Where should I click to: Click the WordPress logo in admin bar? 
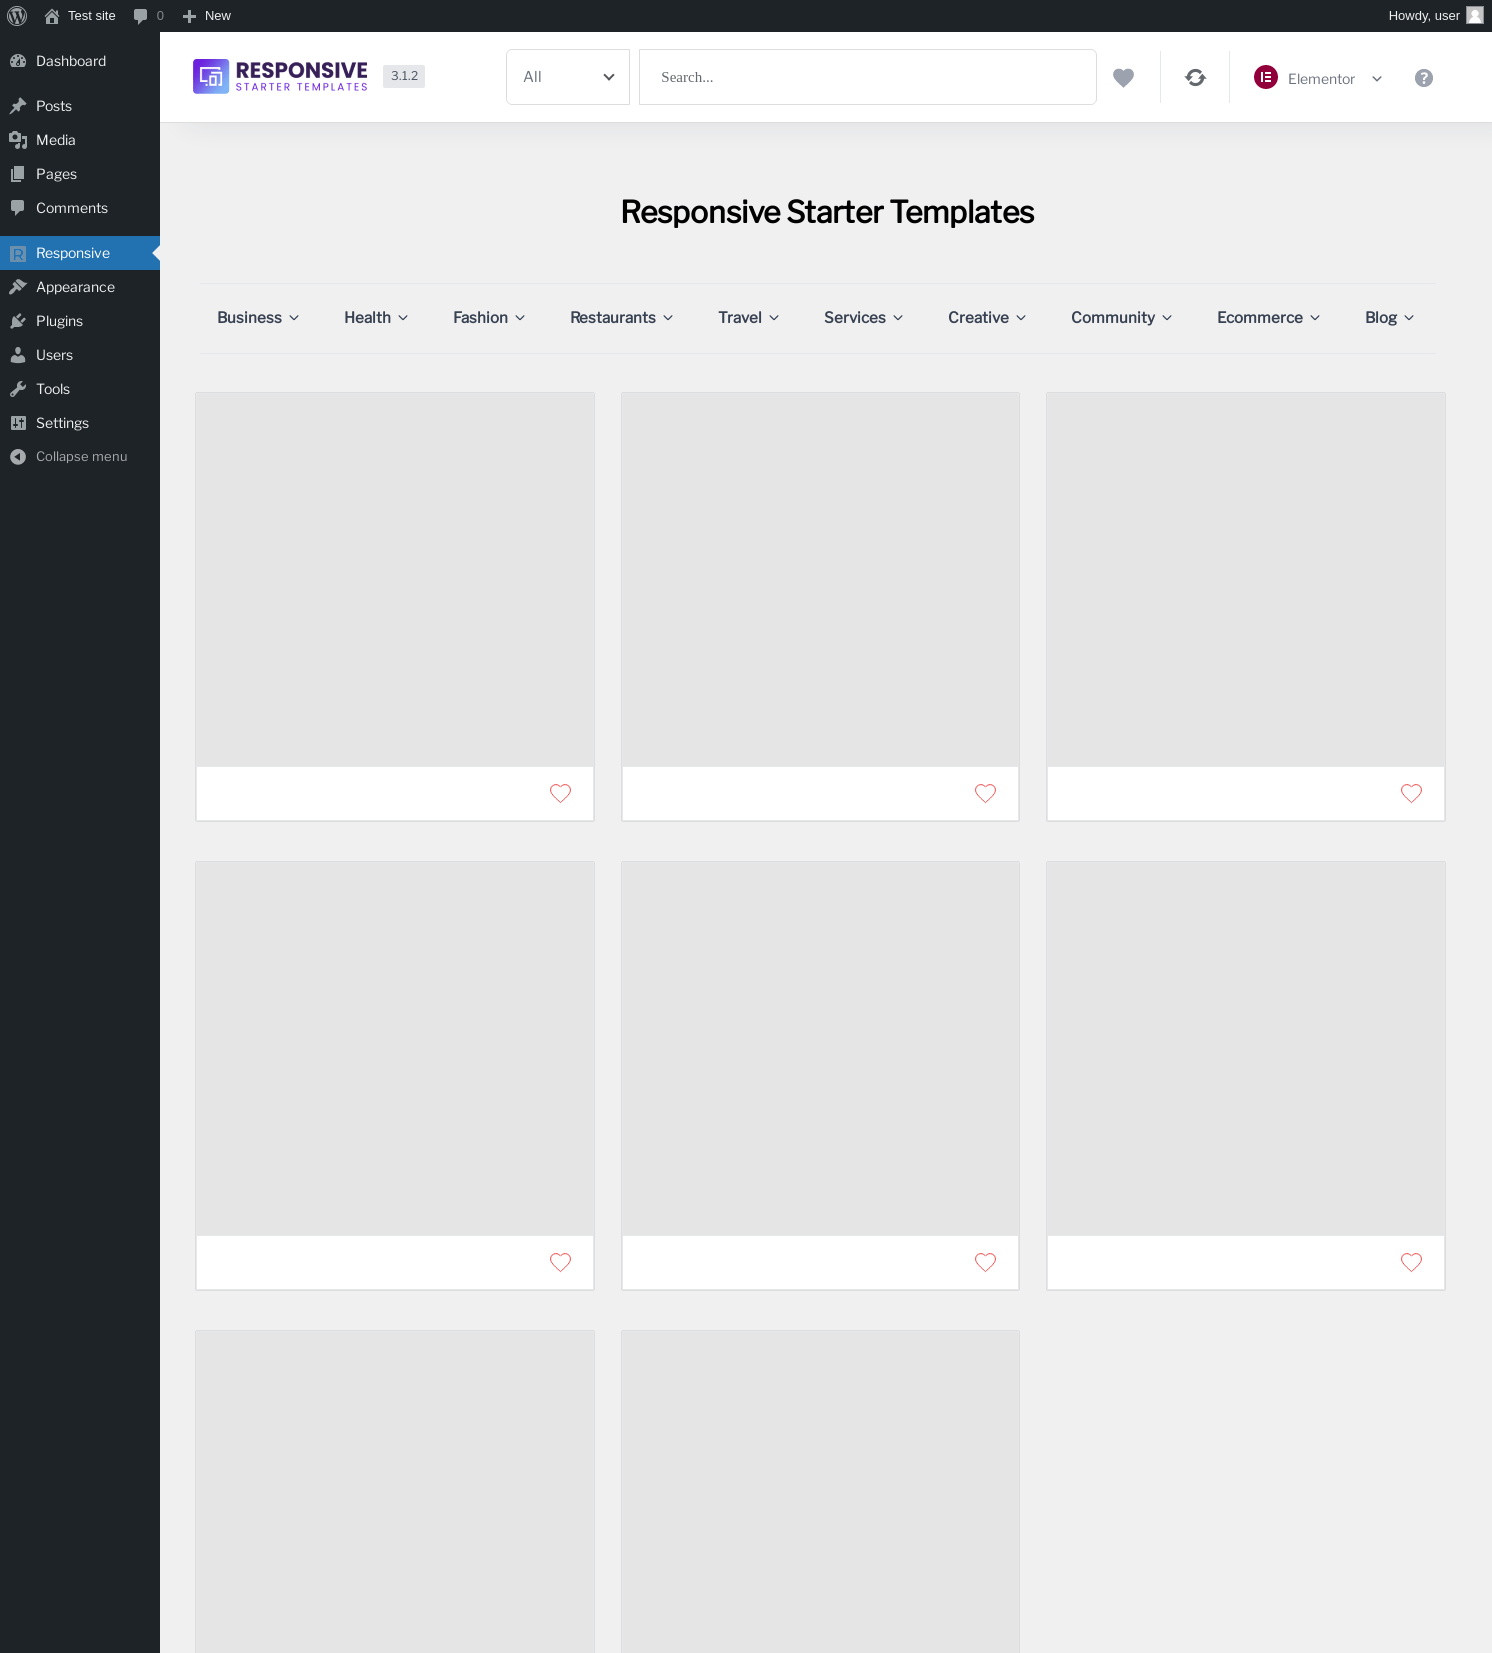17,16
